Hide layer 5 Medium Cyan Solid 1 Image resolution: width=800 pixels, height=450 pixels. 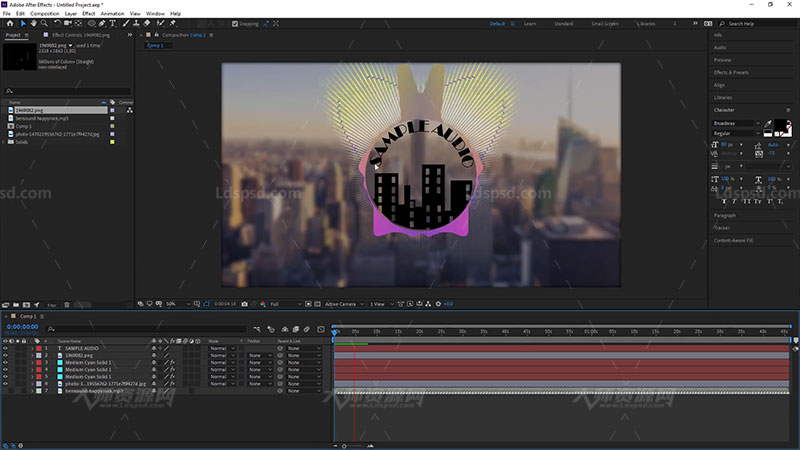pos(6,377)
